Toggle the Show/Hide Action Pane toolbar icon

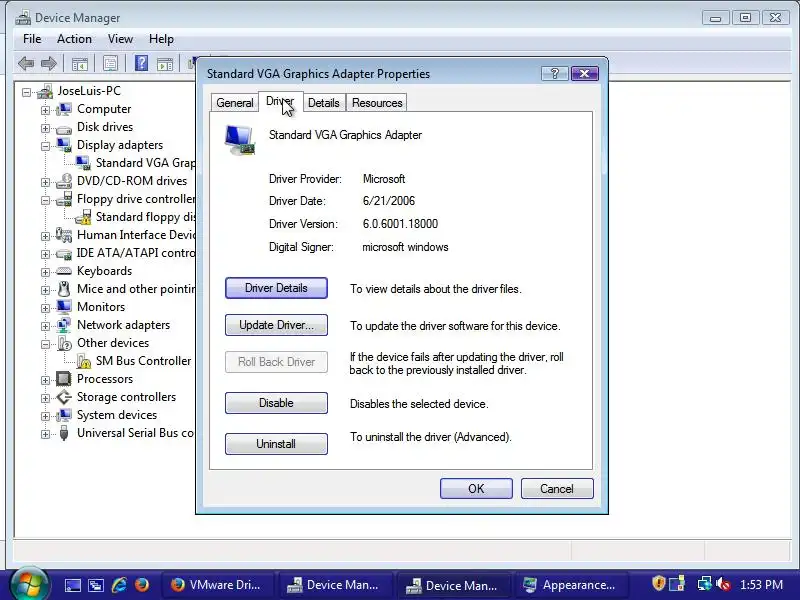coord(165,64)
